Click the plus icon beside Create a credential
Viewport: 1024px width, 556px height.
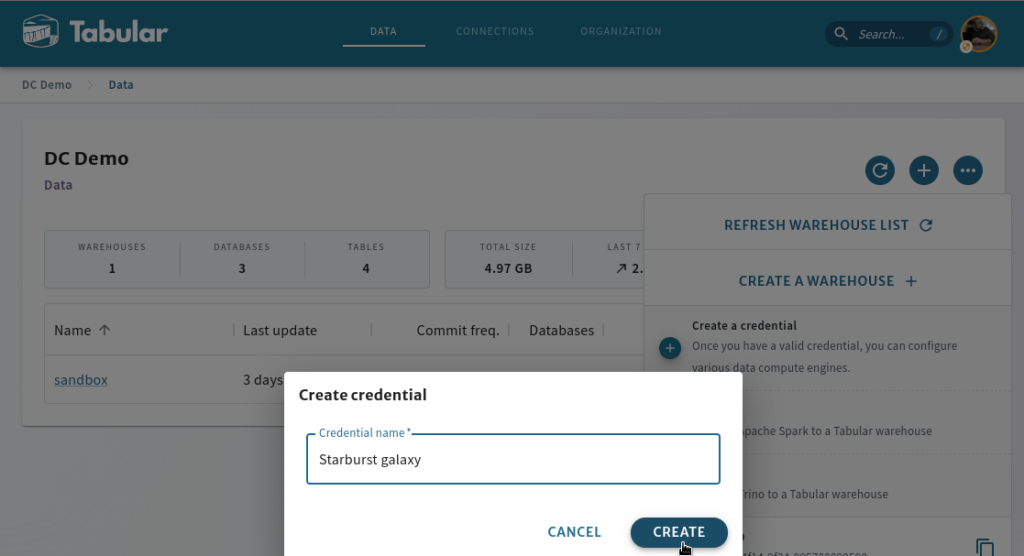tap(669, 348)
